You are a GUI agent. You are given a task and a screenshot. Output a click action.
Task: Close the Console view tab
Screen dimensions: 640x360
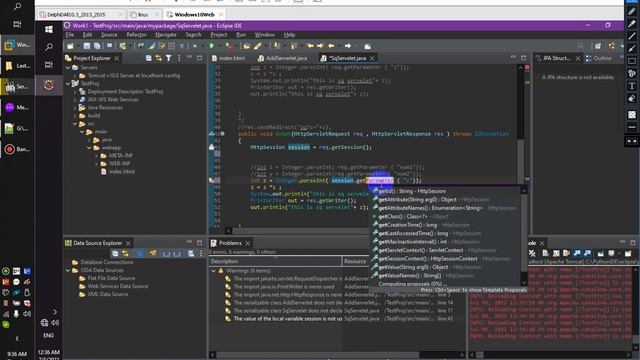coord(542,243)
